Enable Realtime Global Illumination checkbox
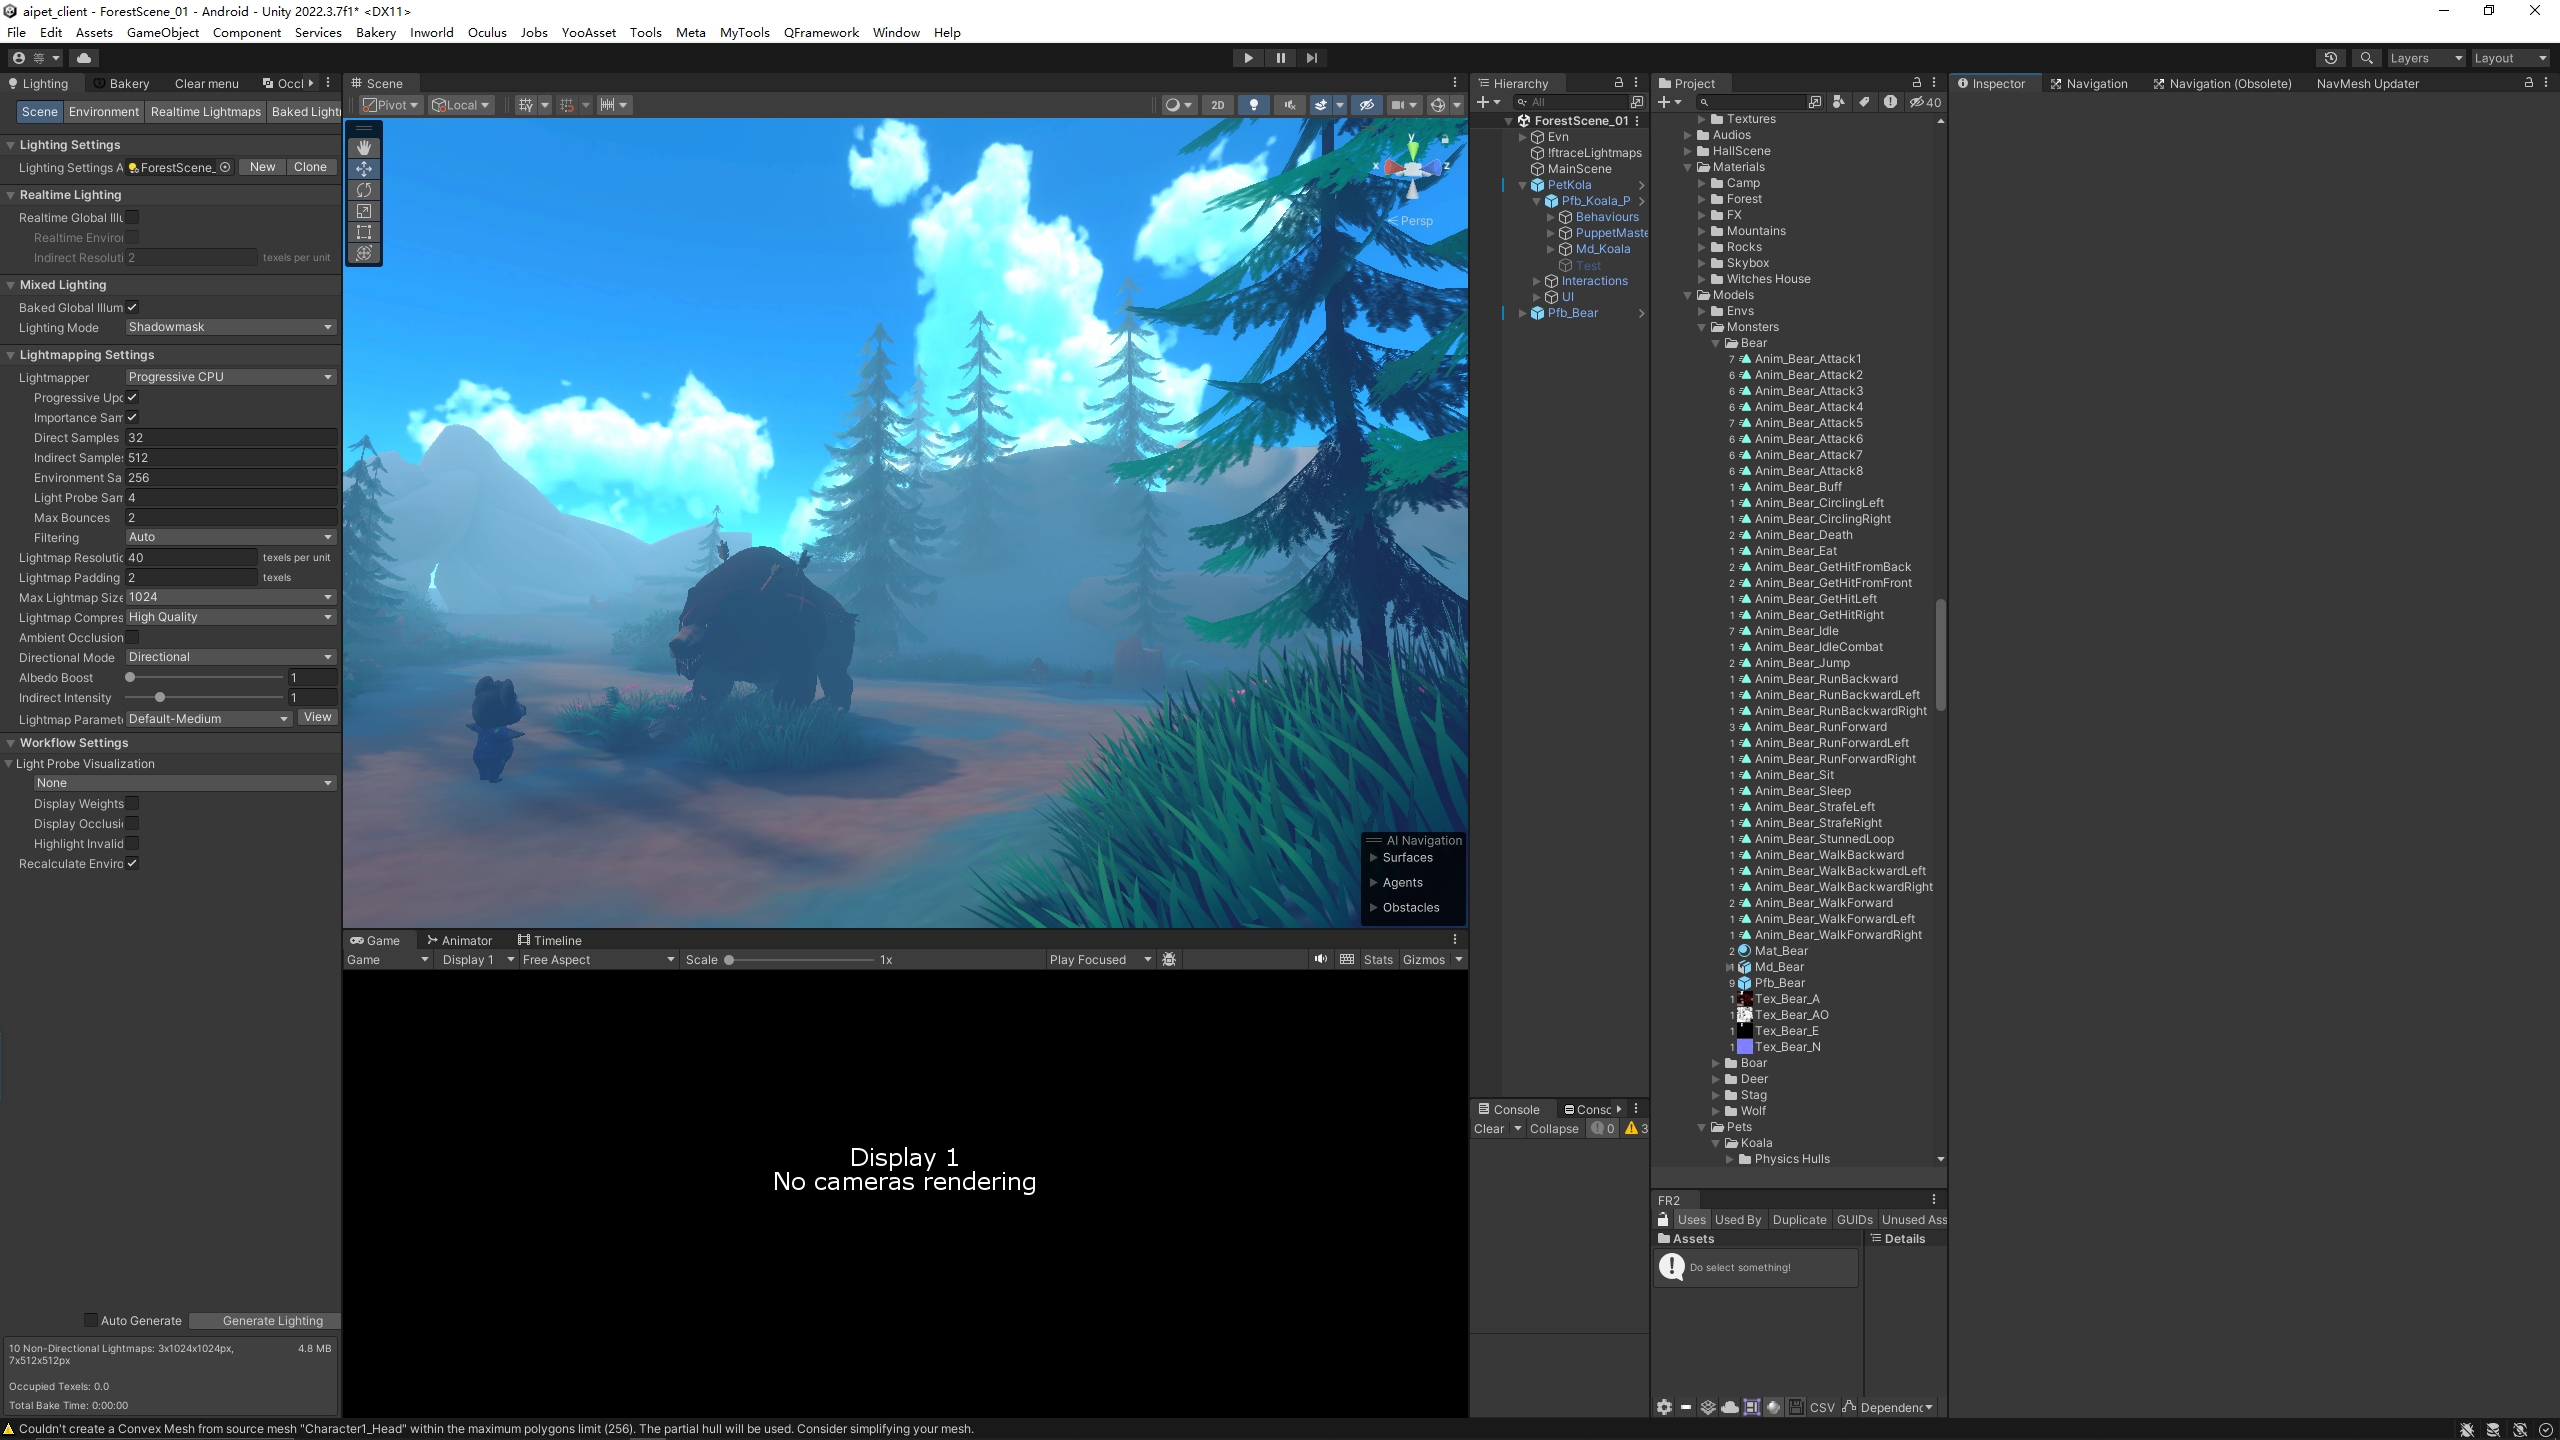Image resolution: width=2560 pixels, height=1440 pixels. pos(132,217)
